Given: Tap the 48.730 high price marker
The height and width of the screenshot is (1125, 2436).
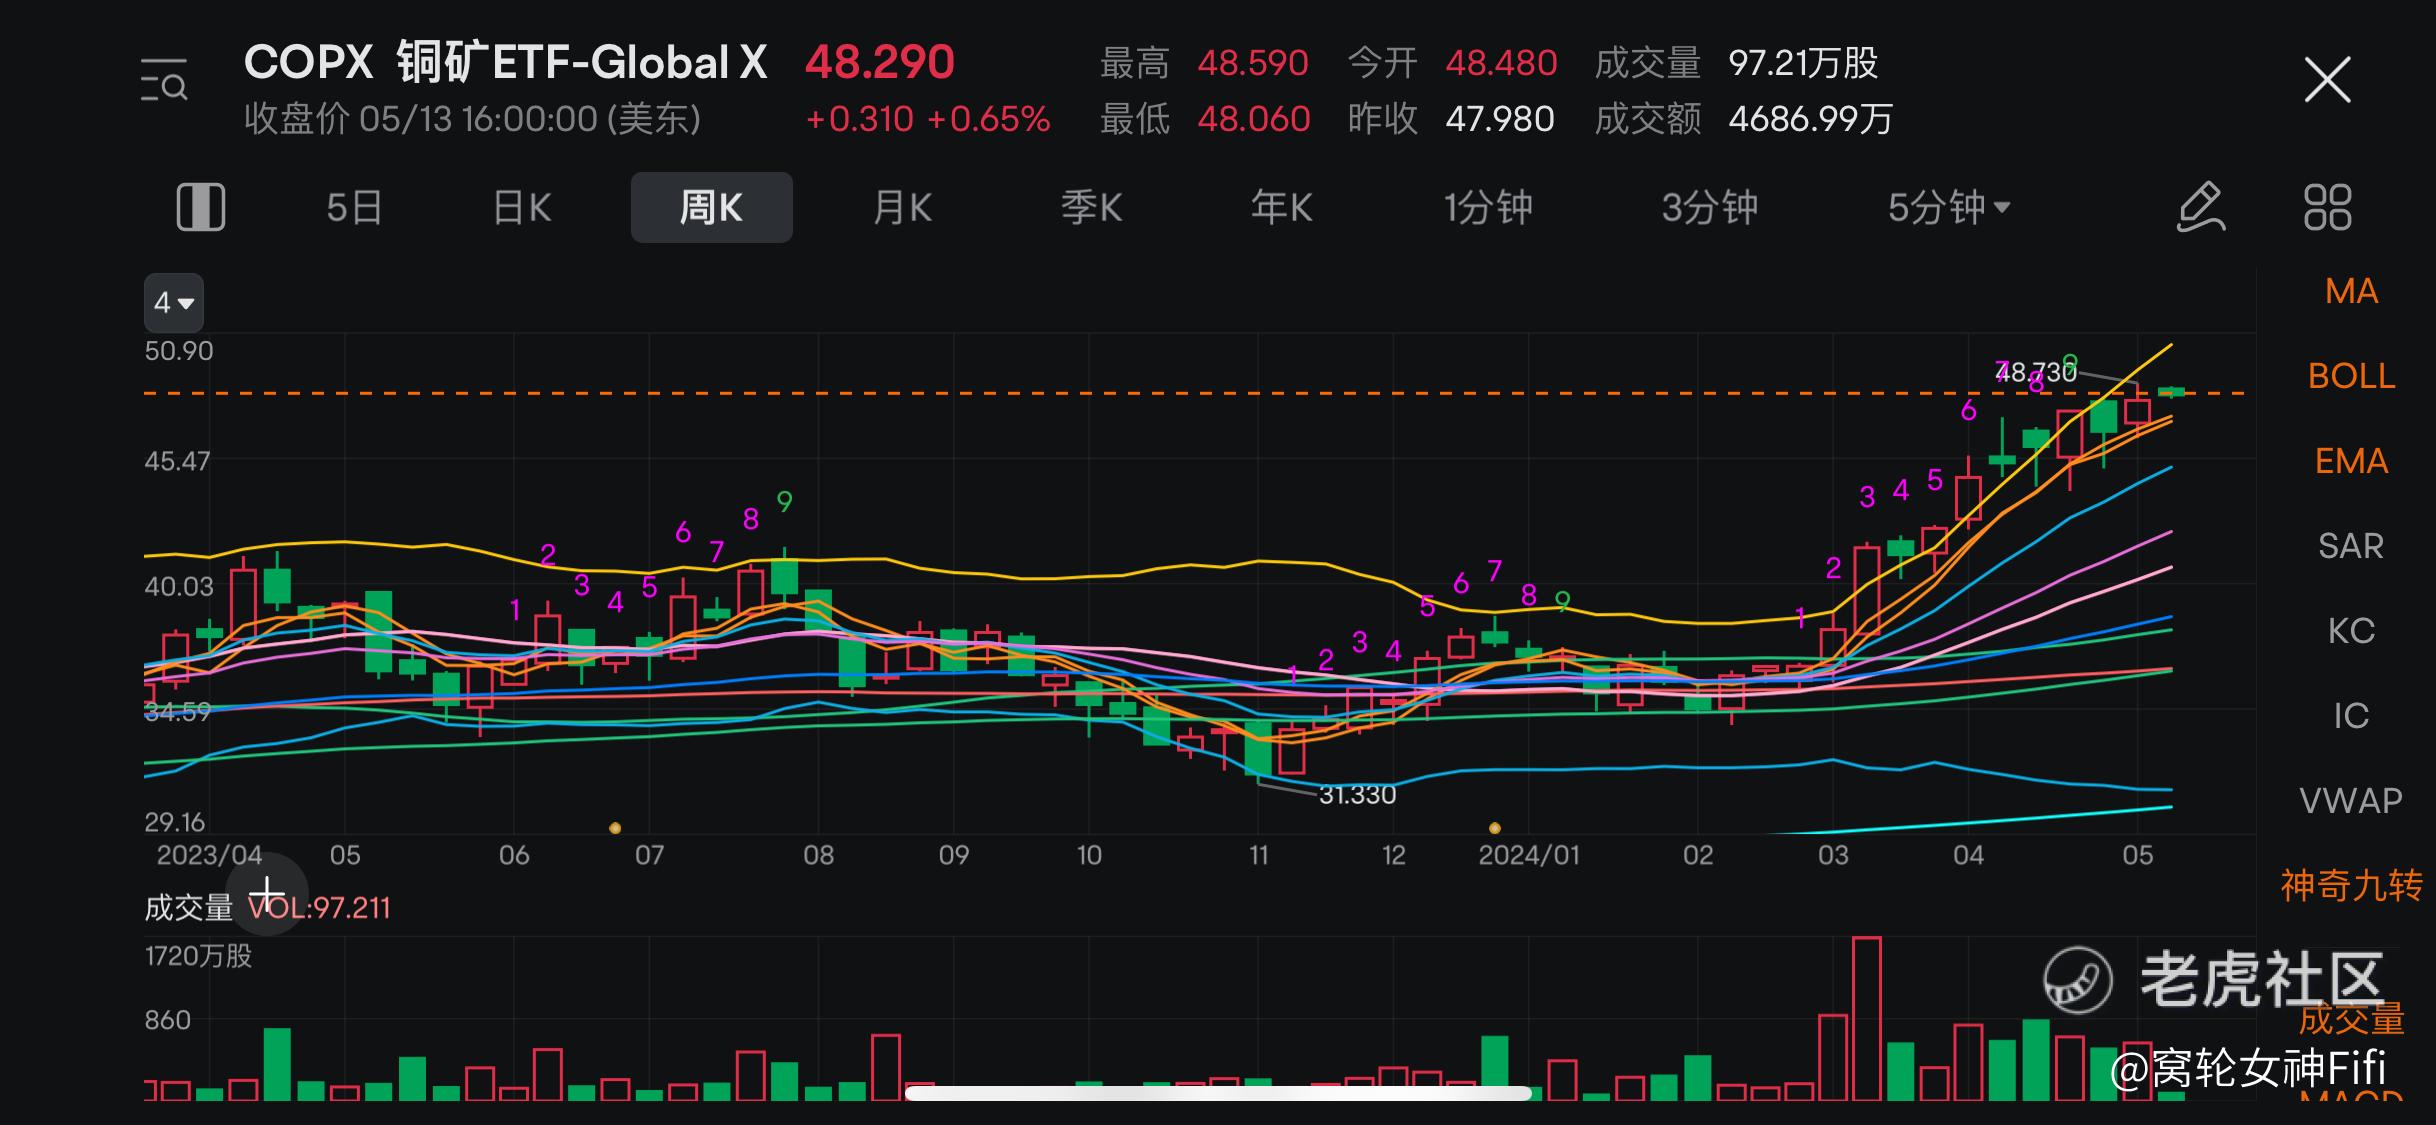Looking at the screenshot, I should 2036,372.
